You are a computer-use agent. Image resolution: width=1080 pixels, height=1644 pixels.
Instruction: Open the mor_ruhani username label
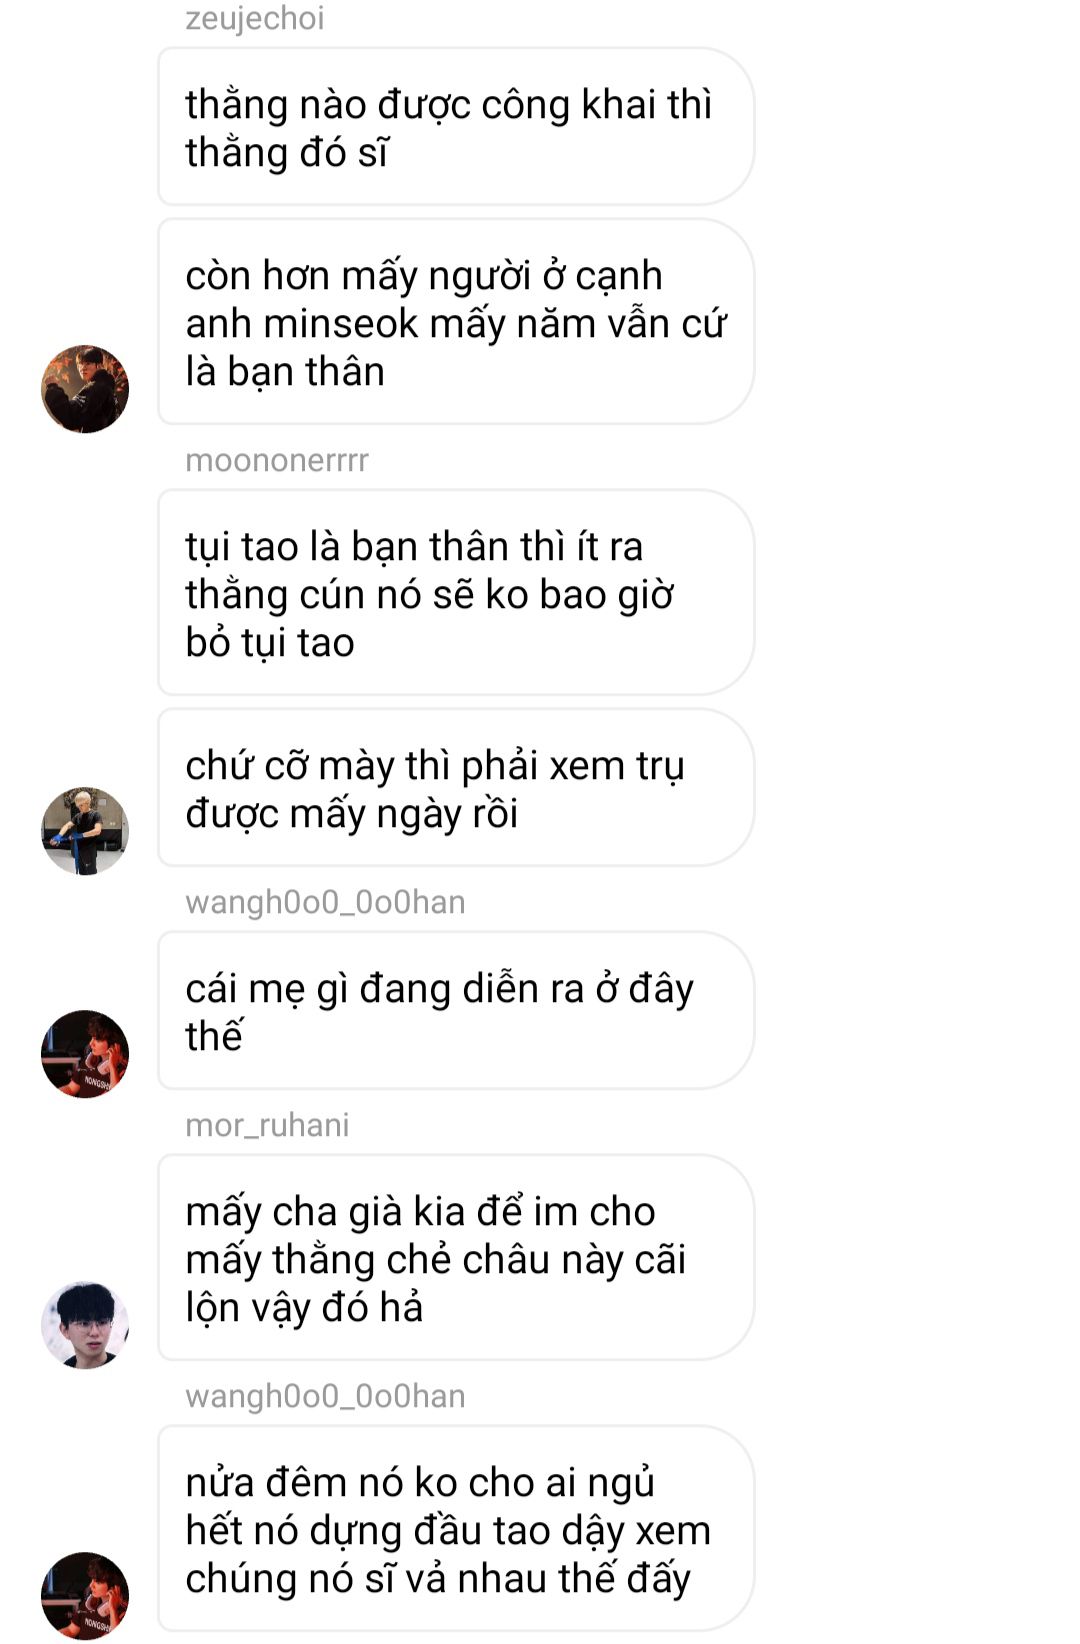coord(267,1125)
